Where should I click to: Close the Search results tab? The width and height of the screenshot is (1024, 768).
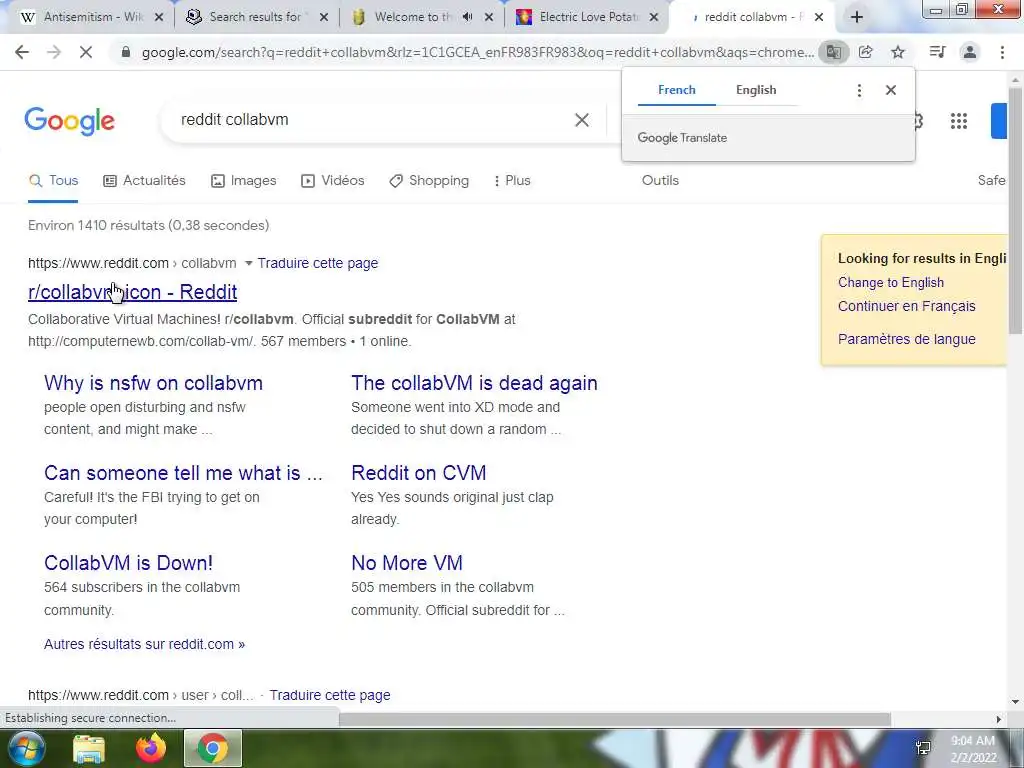[x=323, y=18]
